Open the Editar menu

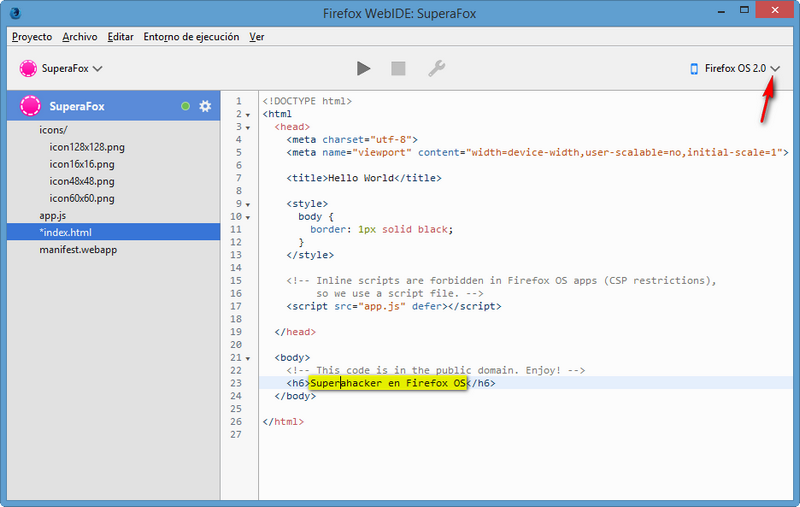[120, 37]
